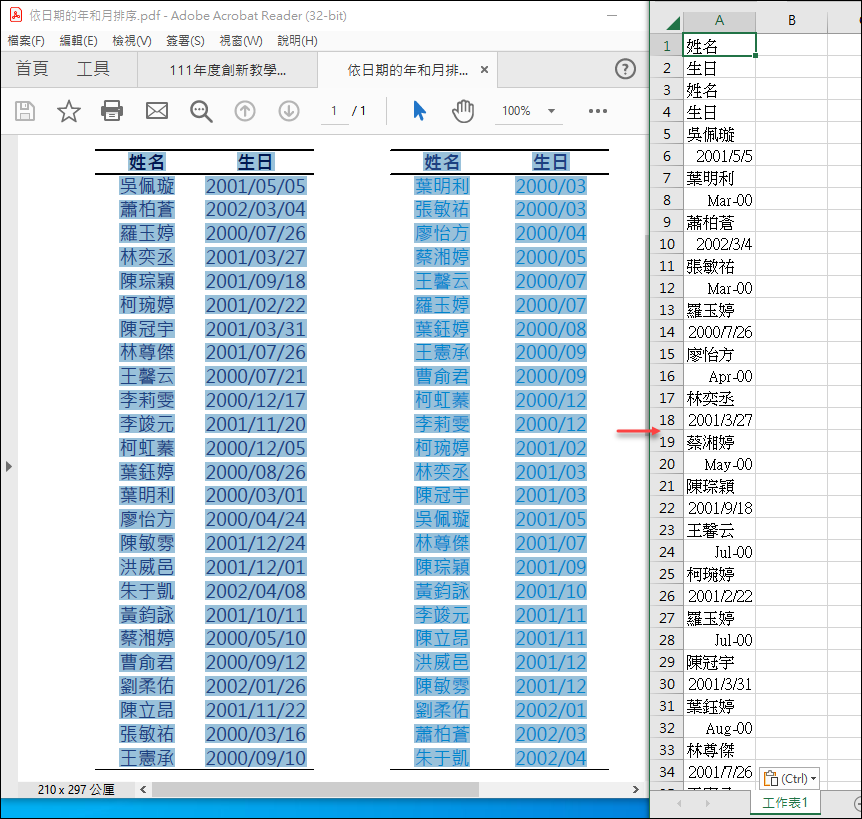Choose the selection arrow tool
The image size is (862, 819).
pyautogui.click(x=419, y=111)
